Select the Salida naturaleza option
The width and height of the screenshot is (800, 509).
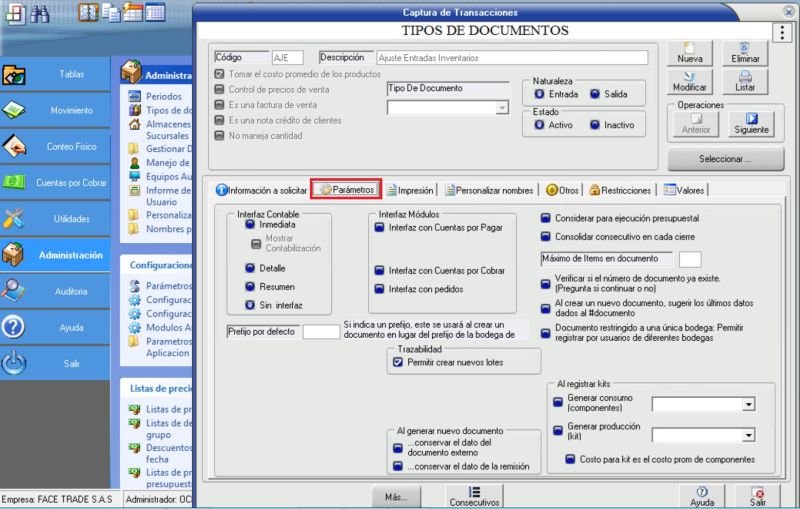(x=595, y=94)
